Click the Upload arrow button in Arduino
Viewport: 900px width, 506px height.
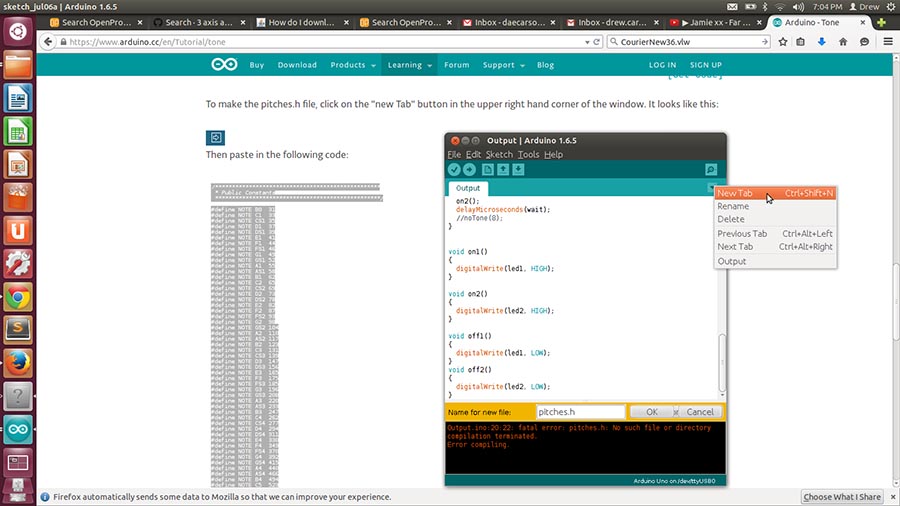point(469,169)
